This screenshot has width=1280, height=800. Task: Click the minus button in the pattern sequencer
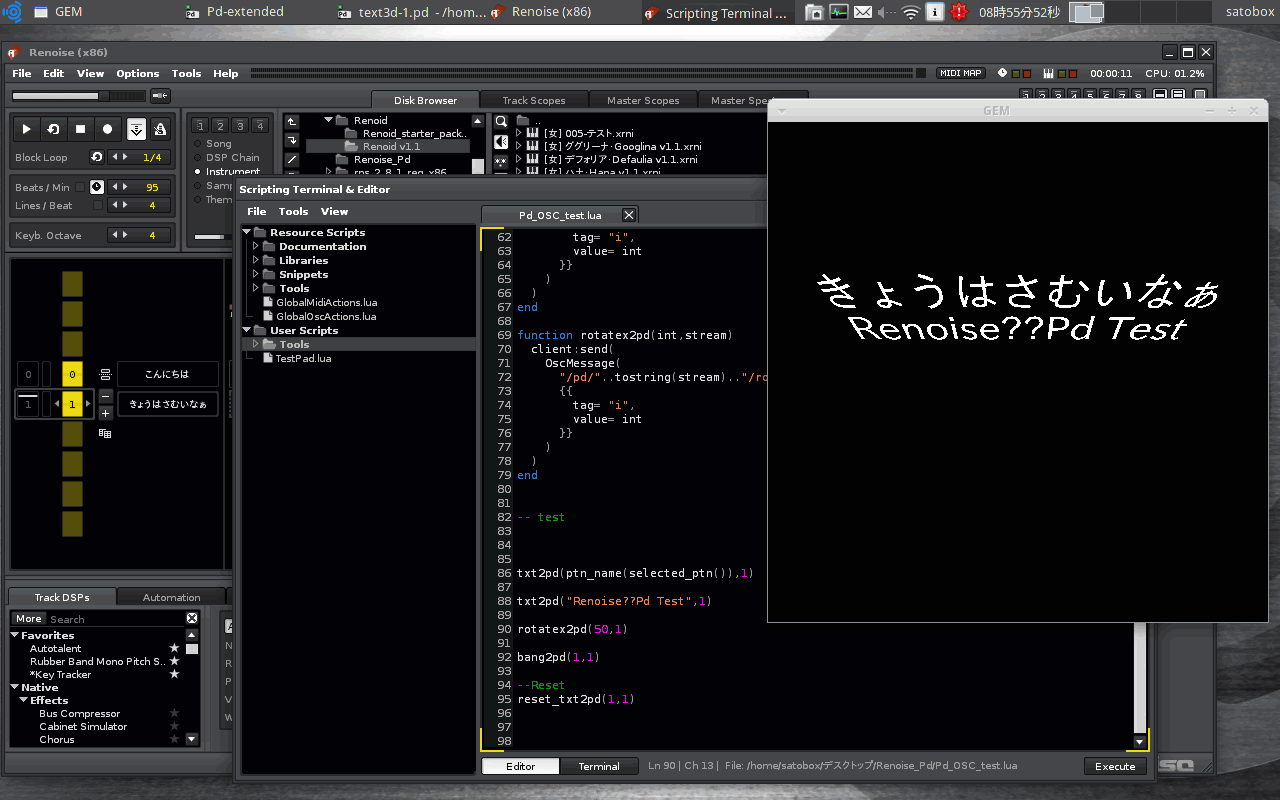coord(105,396)
